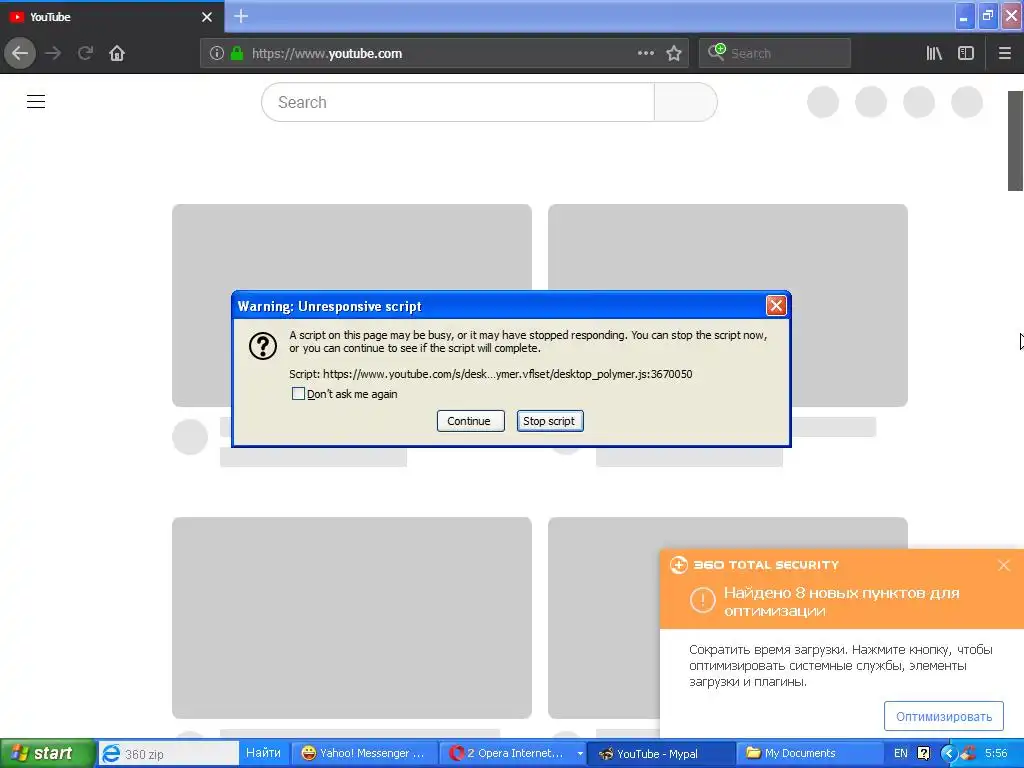Toggle the sidebar panel icon
Image resolution: width=1024 pixels, height=768 pixels.
click(966, 54)
